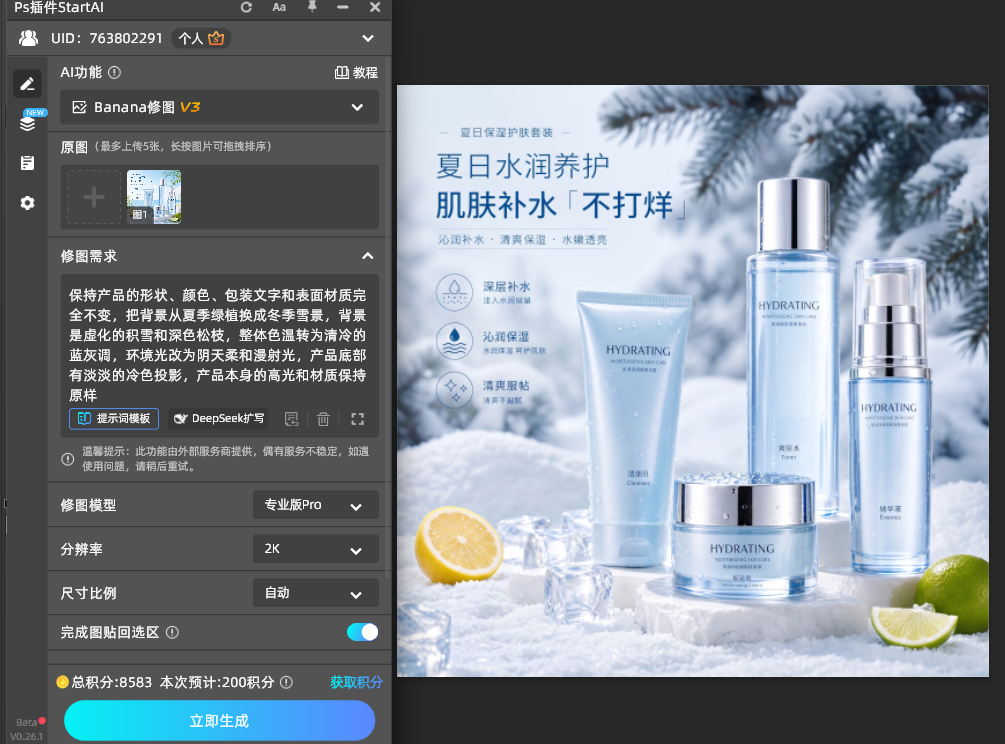This screenshot has width=1005, height=744.
Task: Open the 分辨率 2K dropdown
Action: point(315,549)
